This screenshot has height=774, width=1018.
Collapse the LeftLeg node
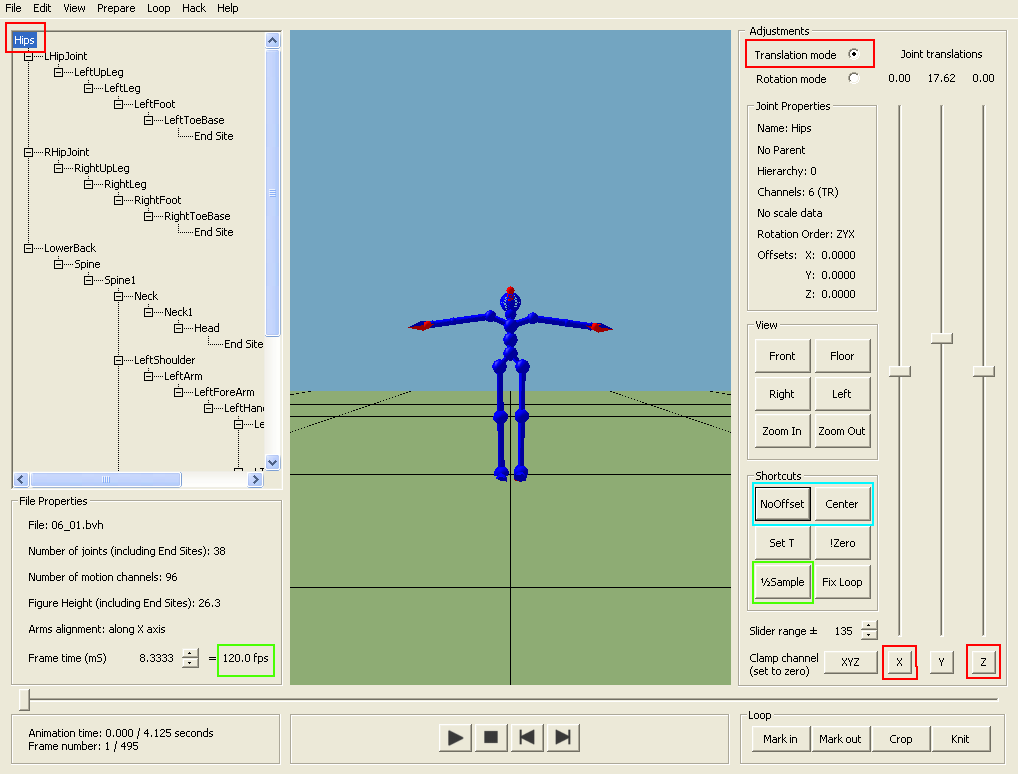pos(88,88)
